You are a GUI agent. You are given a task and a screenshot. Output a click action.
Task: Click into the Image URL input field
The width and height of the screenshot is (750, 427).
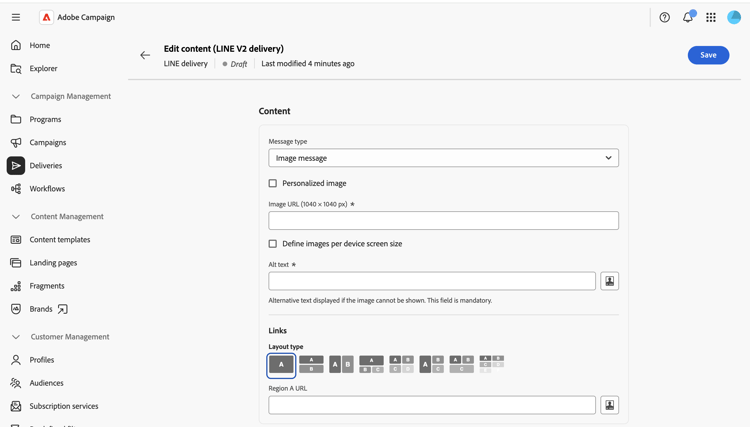[x=443, y=220]
